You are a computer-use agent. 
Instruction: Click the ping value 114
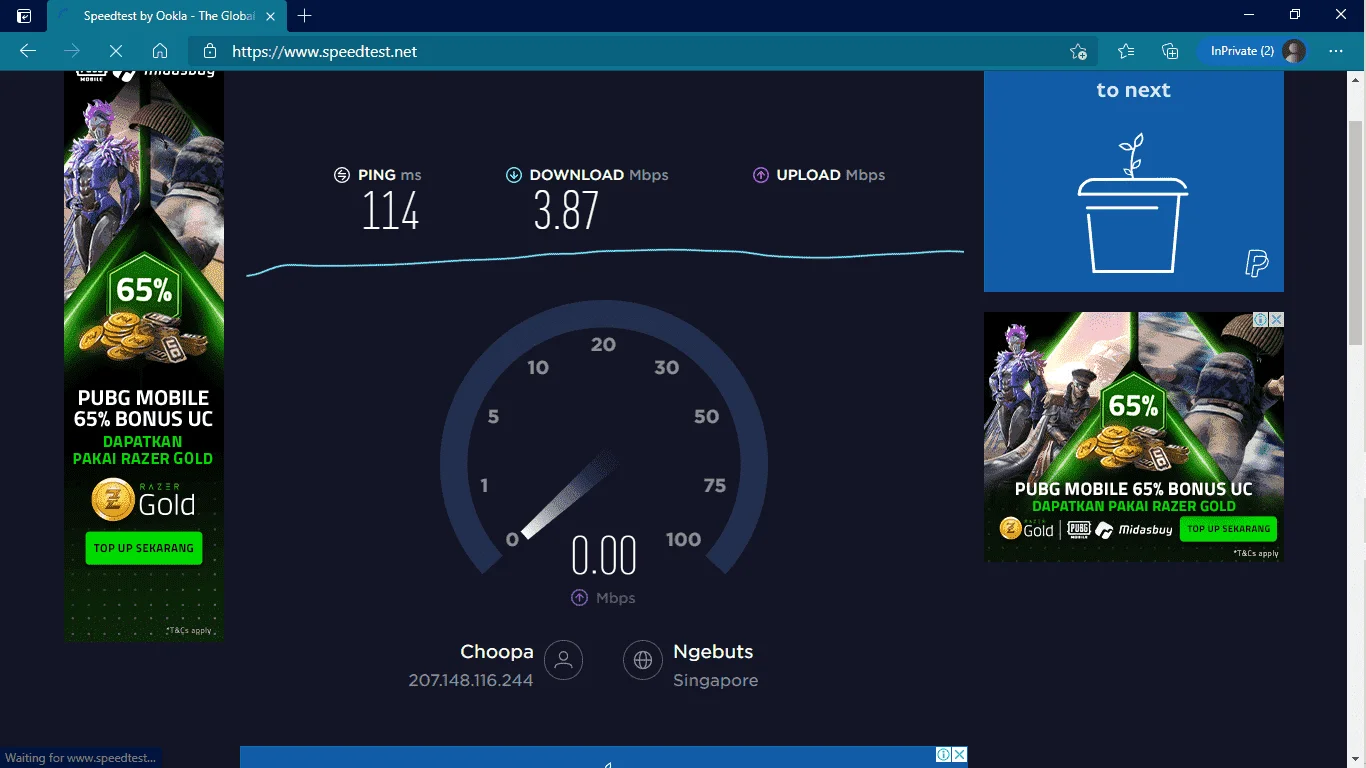(x=390, y=211)
